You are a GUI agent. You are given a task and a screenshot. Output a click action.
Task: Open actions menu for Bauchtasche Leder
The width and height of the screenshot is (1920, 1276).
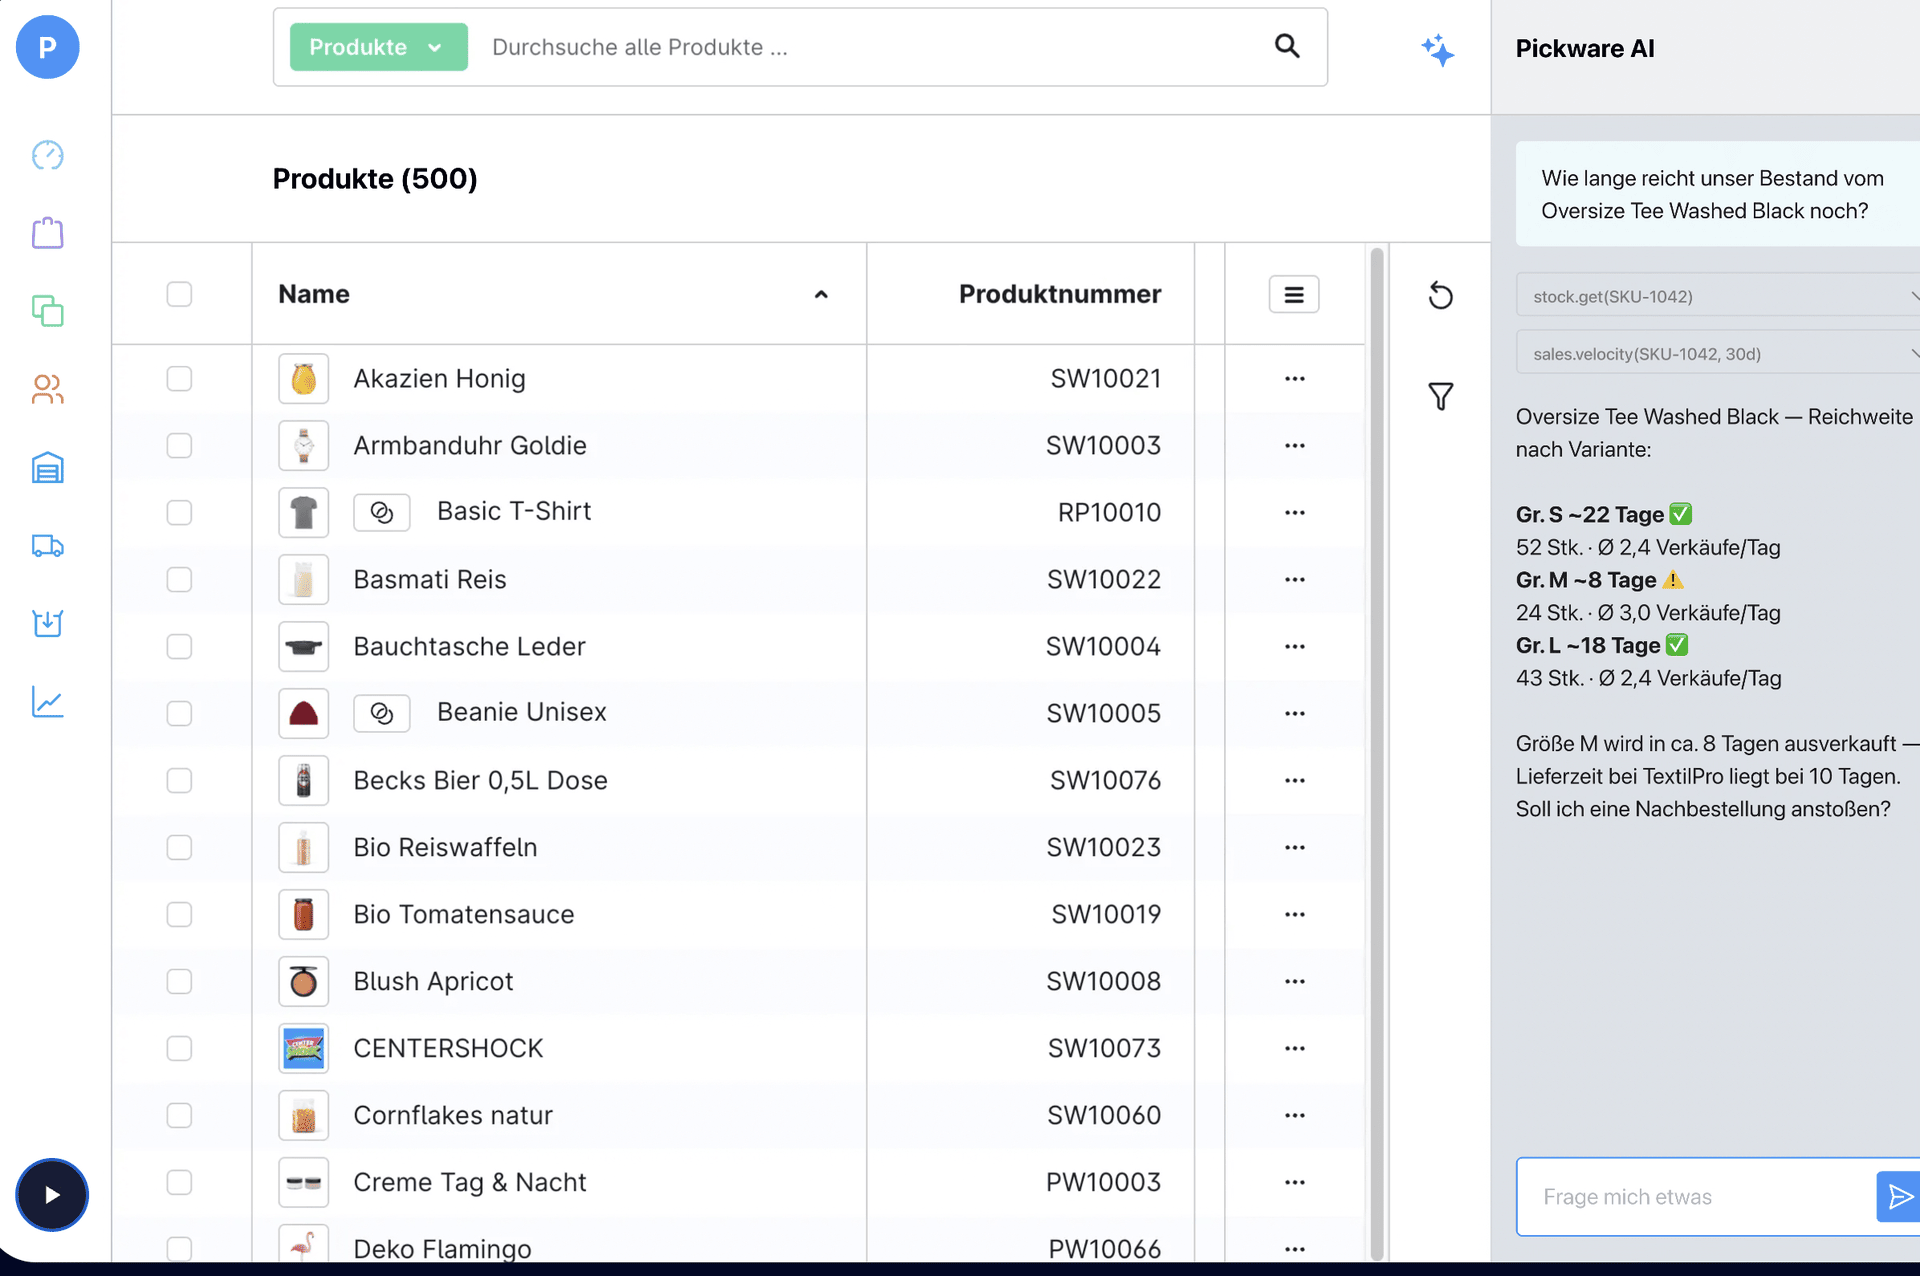[1294, 646]
